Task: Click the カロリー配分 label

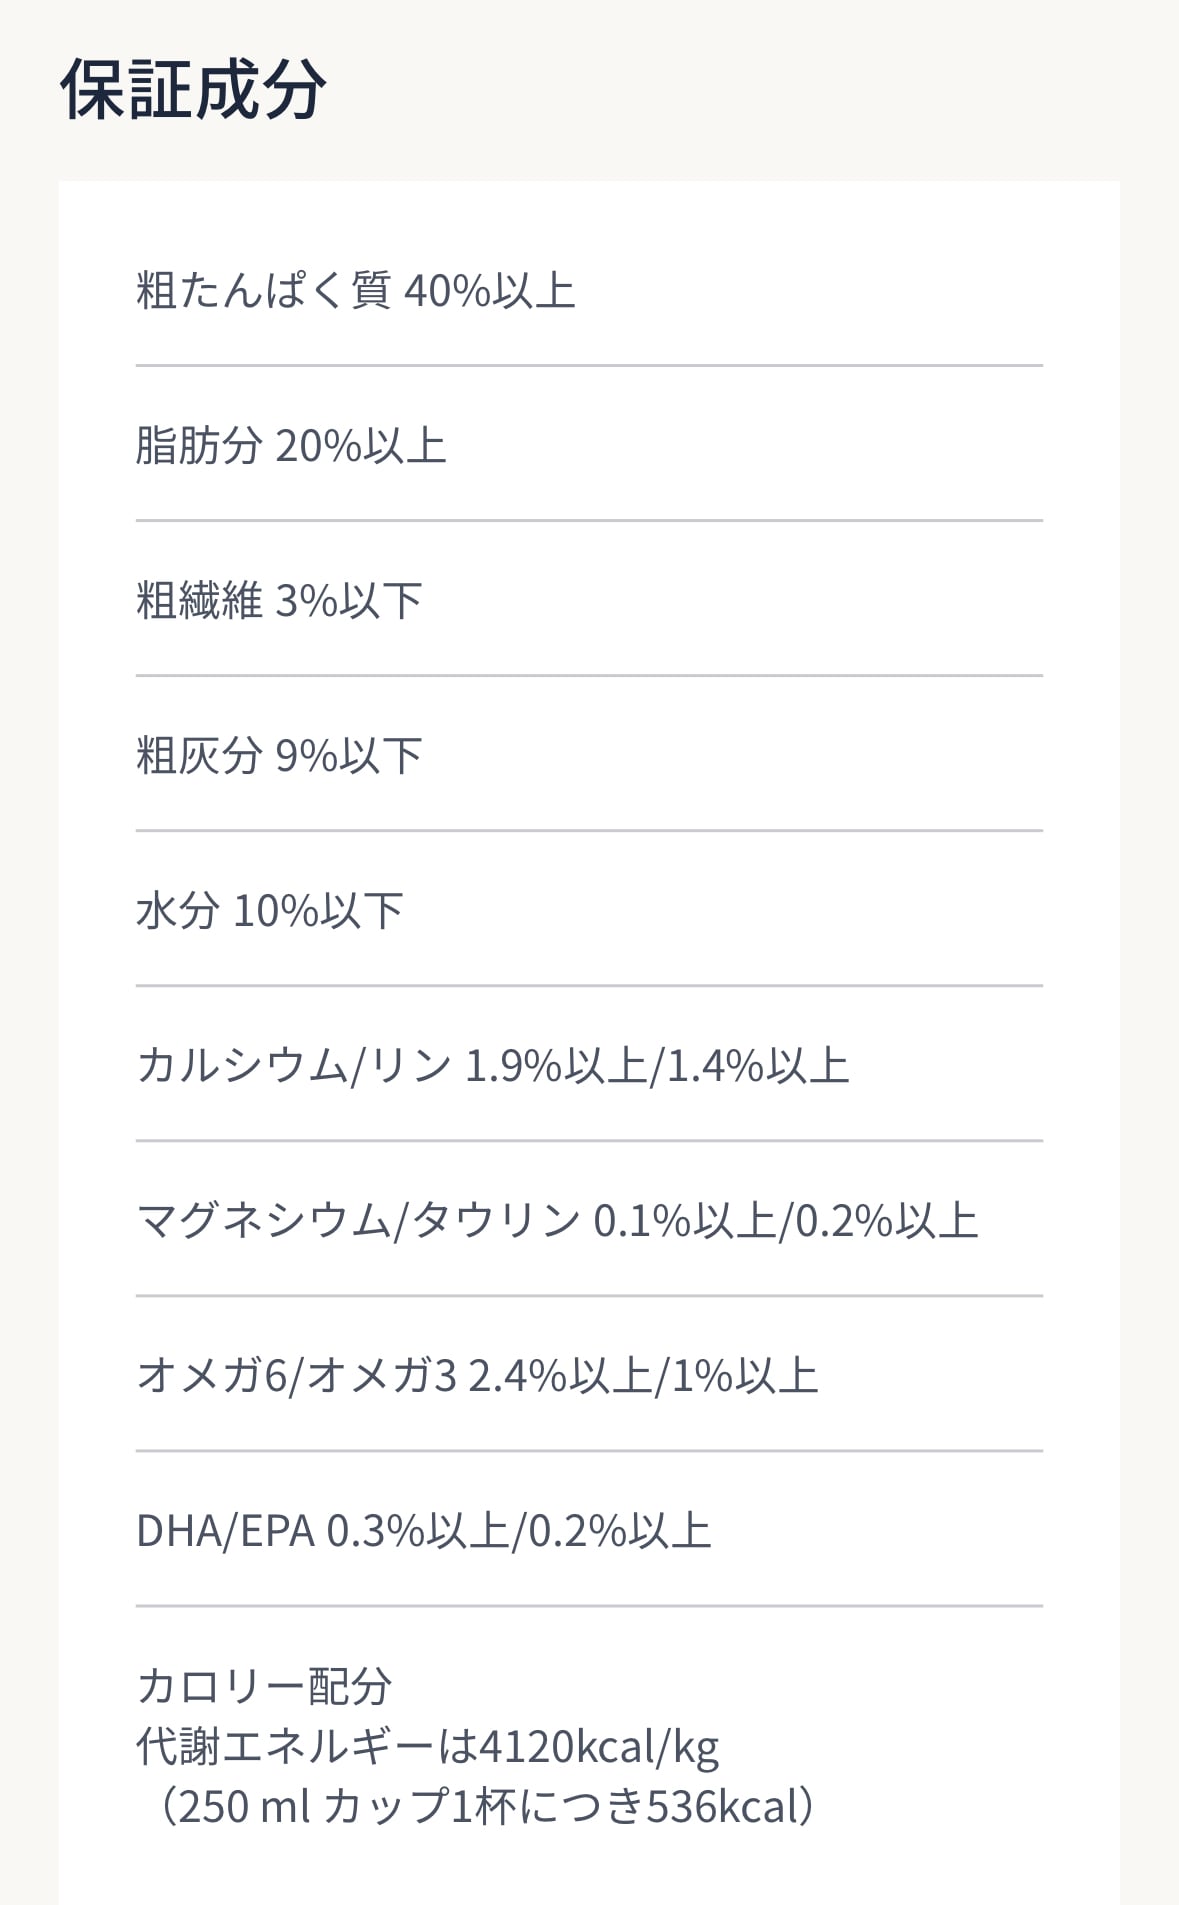Action: [x=264, y=1687]
